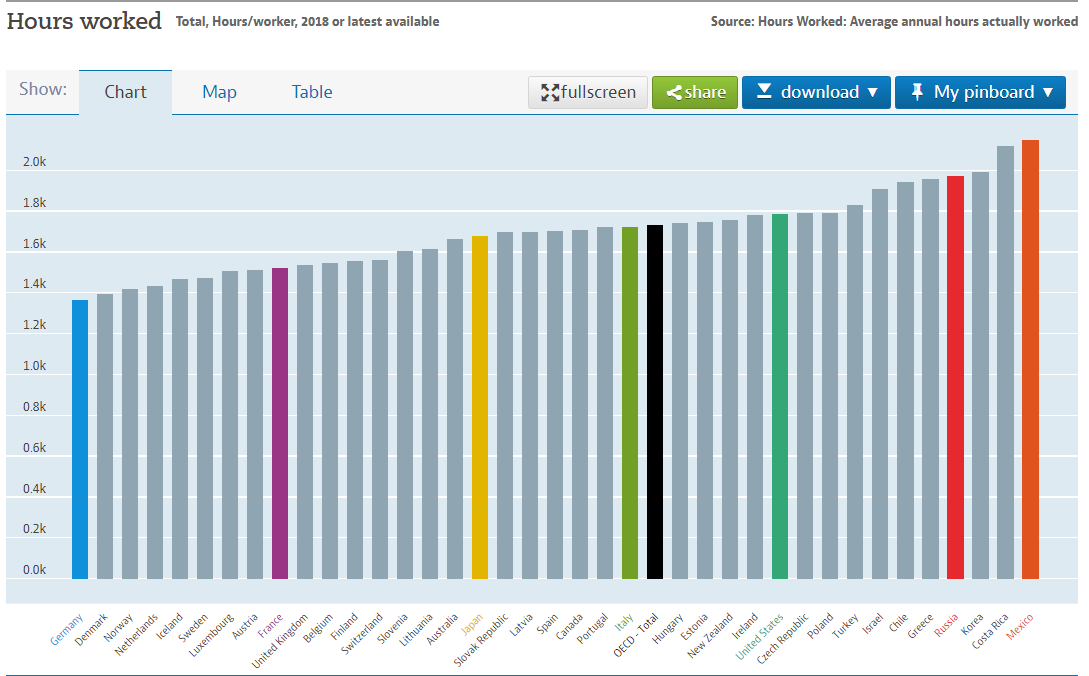This screenshot has width=1089, height=676.
Task: Switch to the Table tab
Action: (312, 92)
